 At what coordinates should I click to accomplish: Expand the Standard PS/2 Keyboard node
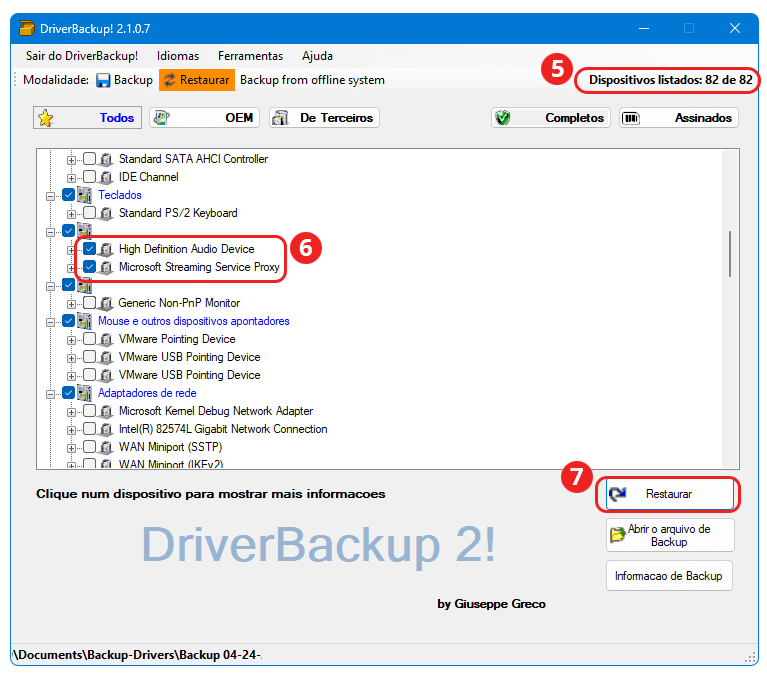(71, 214)
